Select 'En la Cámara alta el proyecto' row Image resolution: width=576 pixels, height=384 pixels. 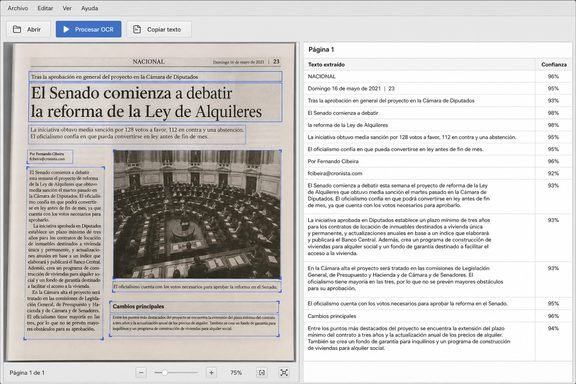pos(438,279)
